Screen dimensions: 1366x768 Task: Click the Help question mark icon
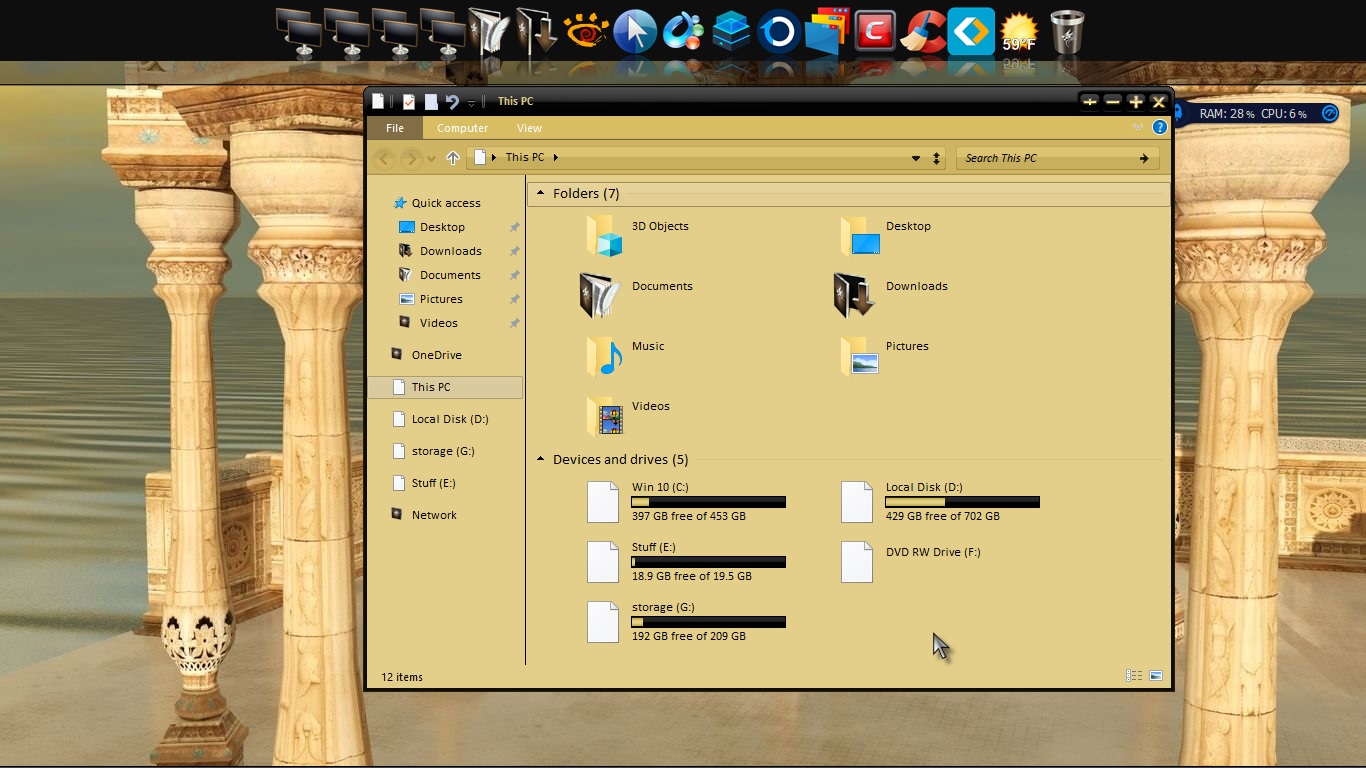pyautogui.click(x=1160, y=127)
